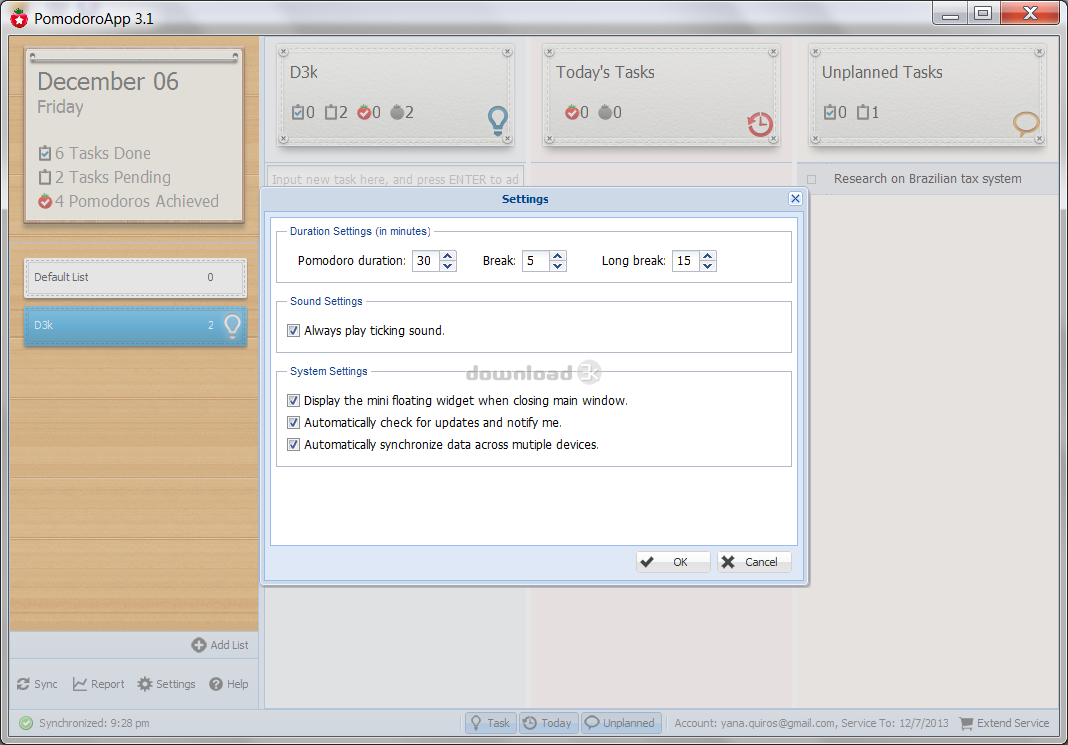Uncheck Display the mini floating widget option

click(x=294, y=400)
